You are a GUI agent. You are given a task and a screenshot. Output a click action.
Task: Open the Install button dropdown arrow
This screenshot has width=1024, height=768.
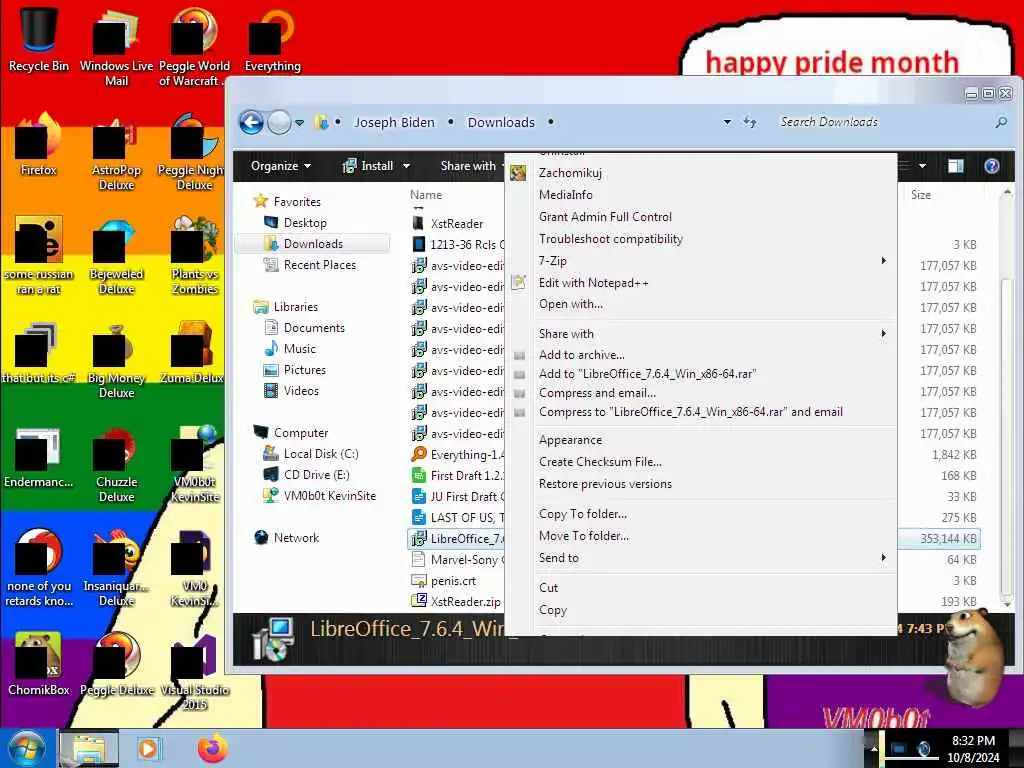406,166
